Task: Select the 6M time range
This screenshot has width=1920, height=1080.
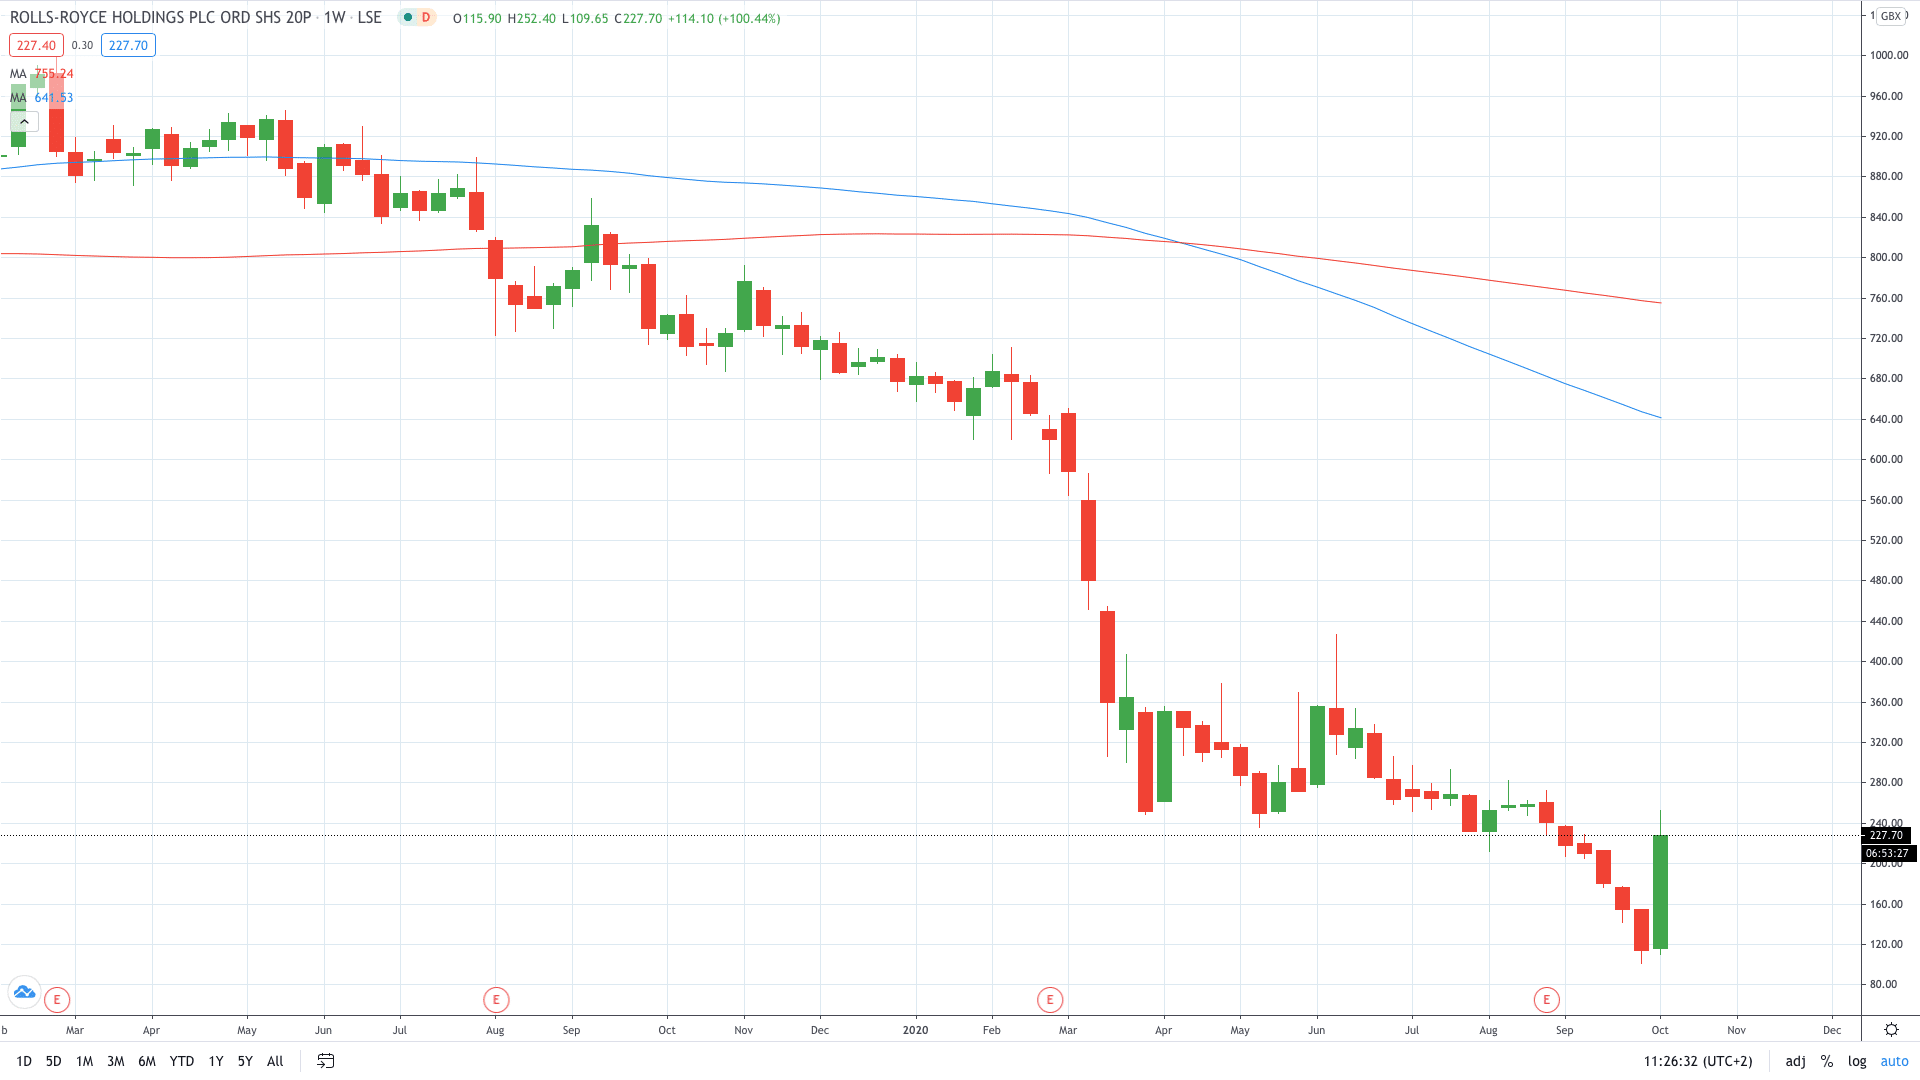Action: [x=147, y=1061]
